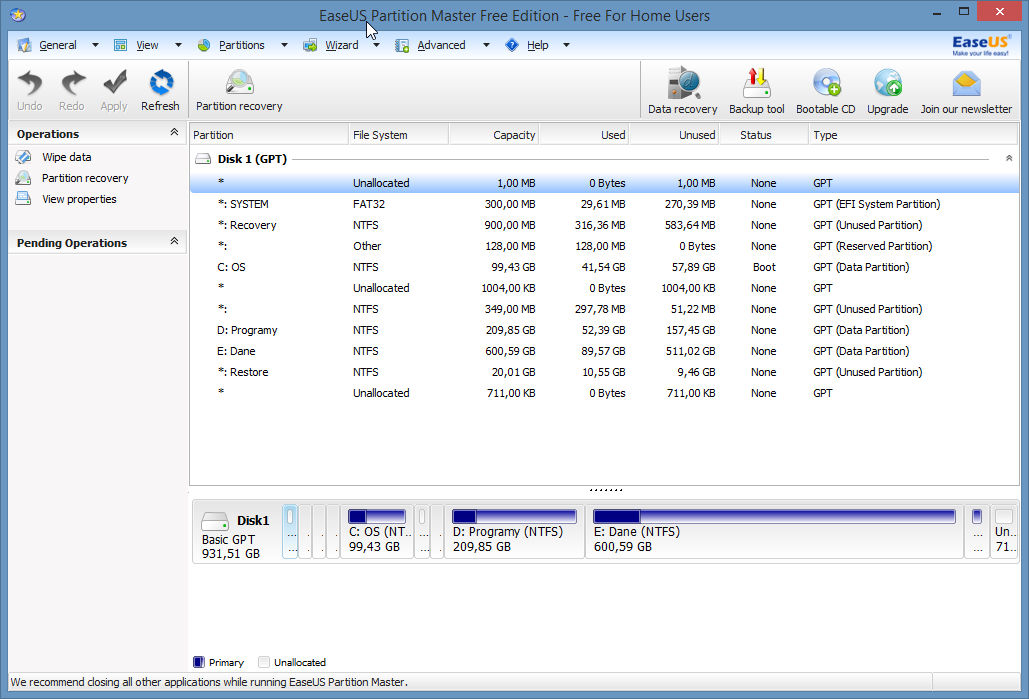1029x699 pixels.
Task: Collapse the Operations panel
Action: click(x=174, y=133)
